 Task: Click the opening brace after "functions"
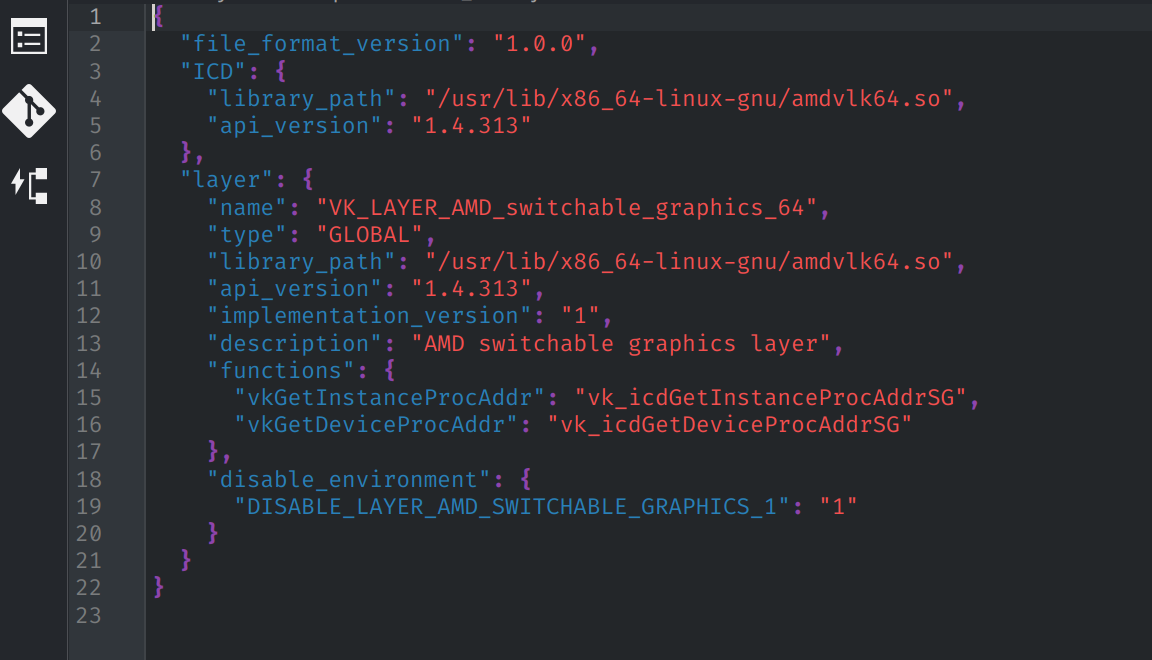coord(389,369)
